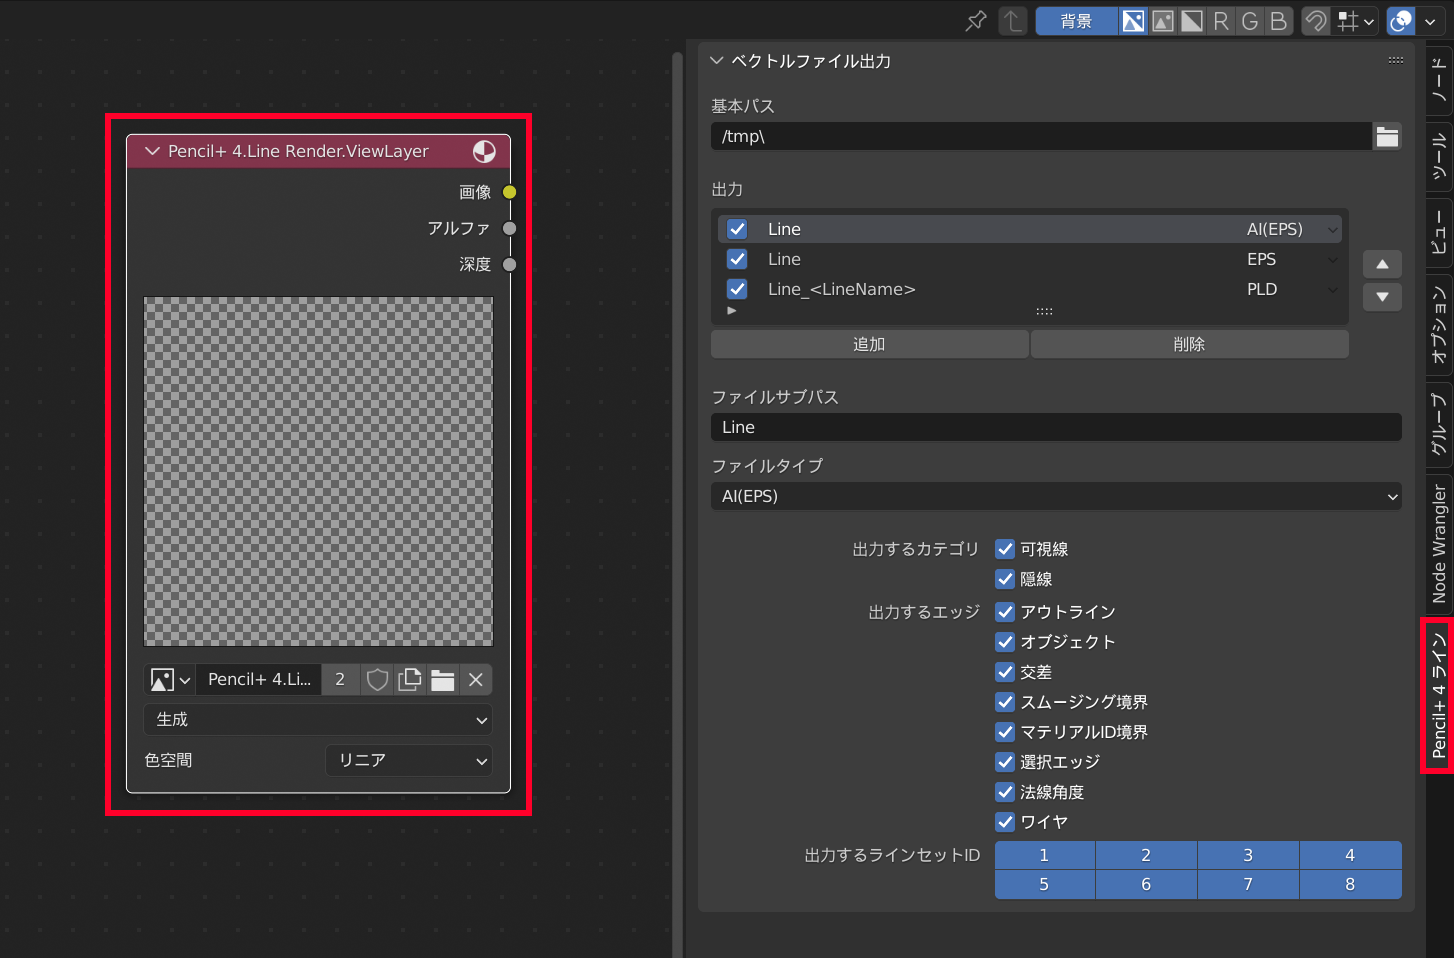Click the 削除 button

(1189, 344)
